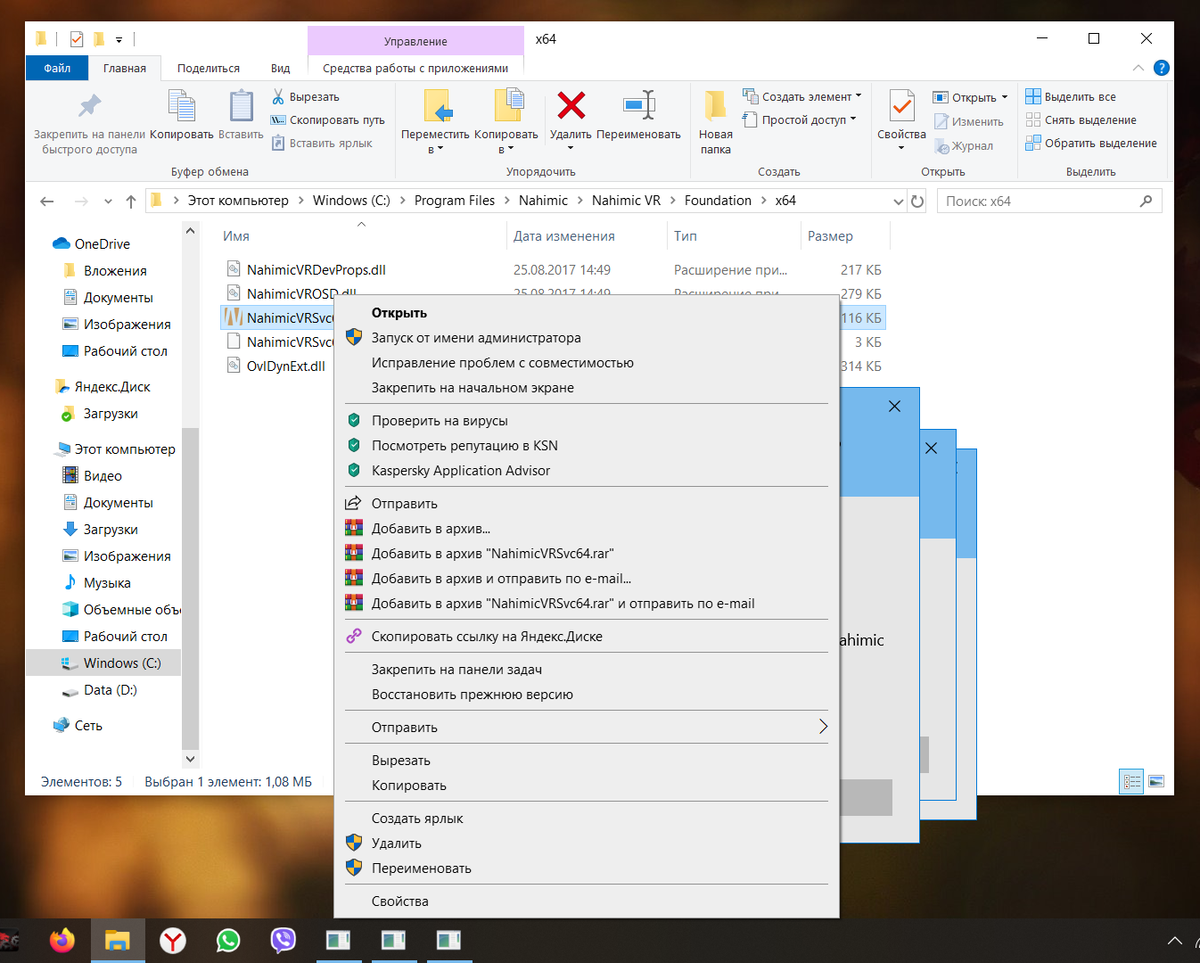This screenshot has height=963, width=1200.
Task: Open Yandex Browser from taskbar
Action: coord(173,940)
